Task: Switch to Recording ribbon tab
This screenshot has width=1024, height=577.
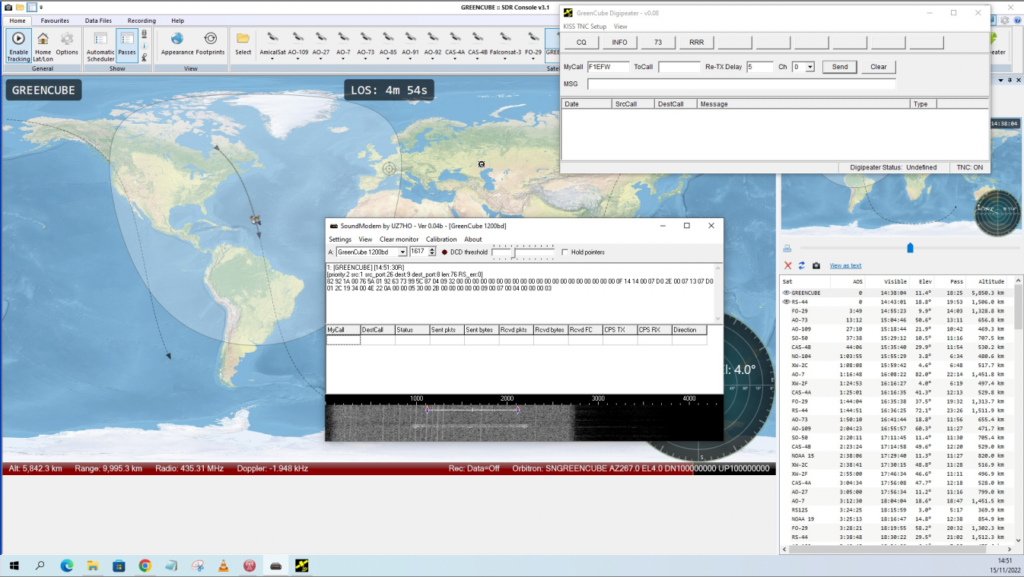Action: pos(141,21)
